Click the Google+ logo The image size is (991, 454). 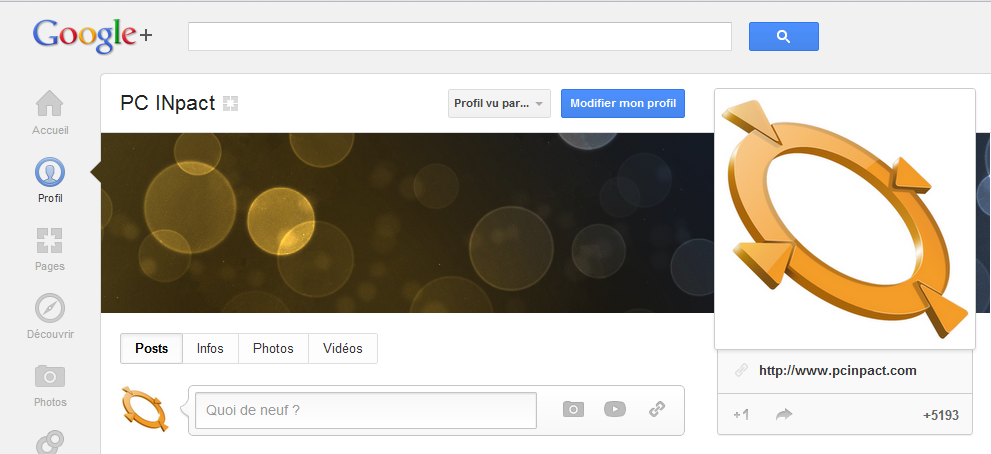click(x=92, y=36)
